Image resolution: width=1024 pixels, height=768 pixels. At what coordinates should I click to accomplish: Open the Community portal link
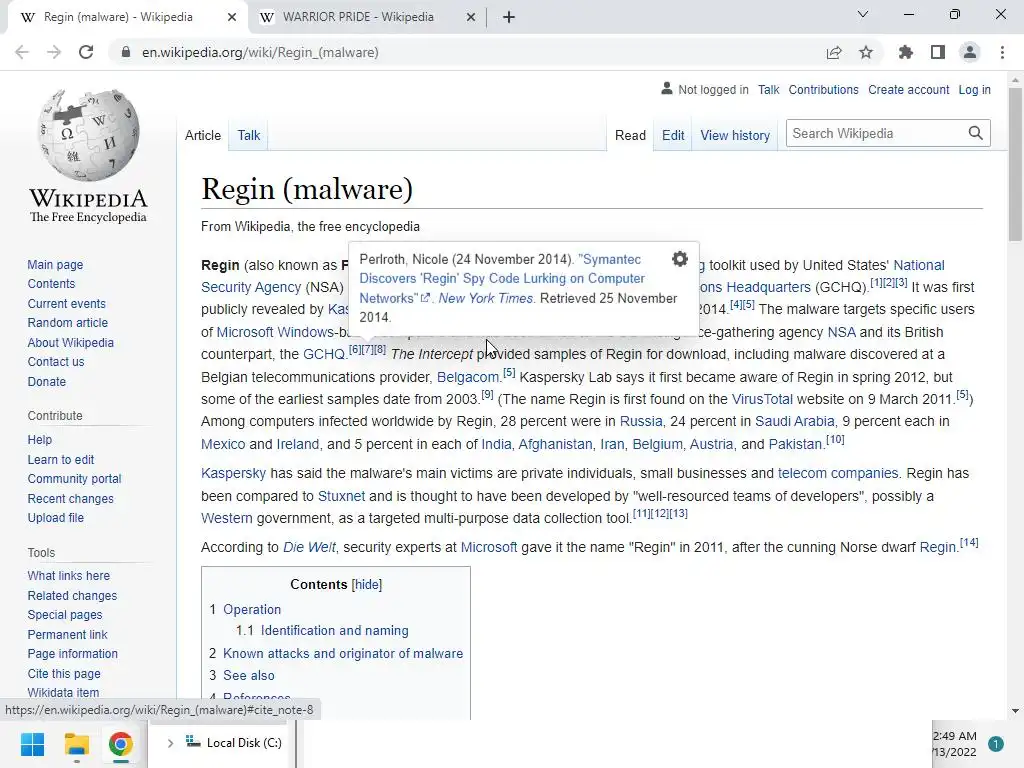tap(74, 479)
